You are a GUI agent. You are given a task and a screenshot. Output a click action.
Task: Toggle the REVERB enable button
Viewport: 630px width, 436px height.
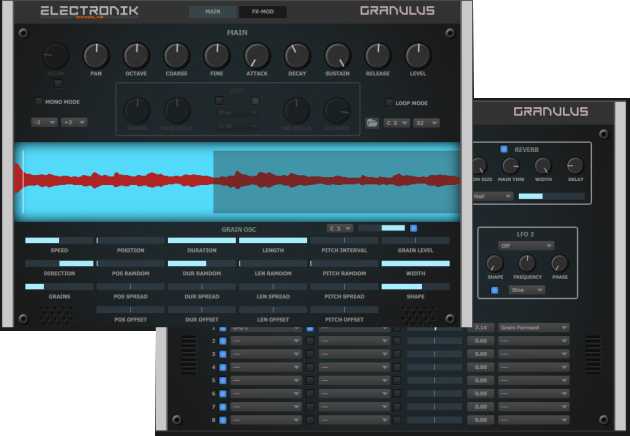[504, 149]
